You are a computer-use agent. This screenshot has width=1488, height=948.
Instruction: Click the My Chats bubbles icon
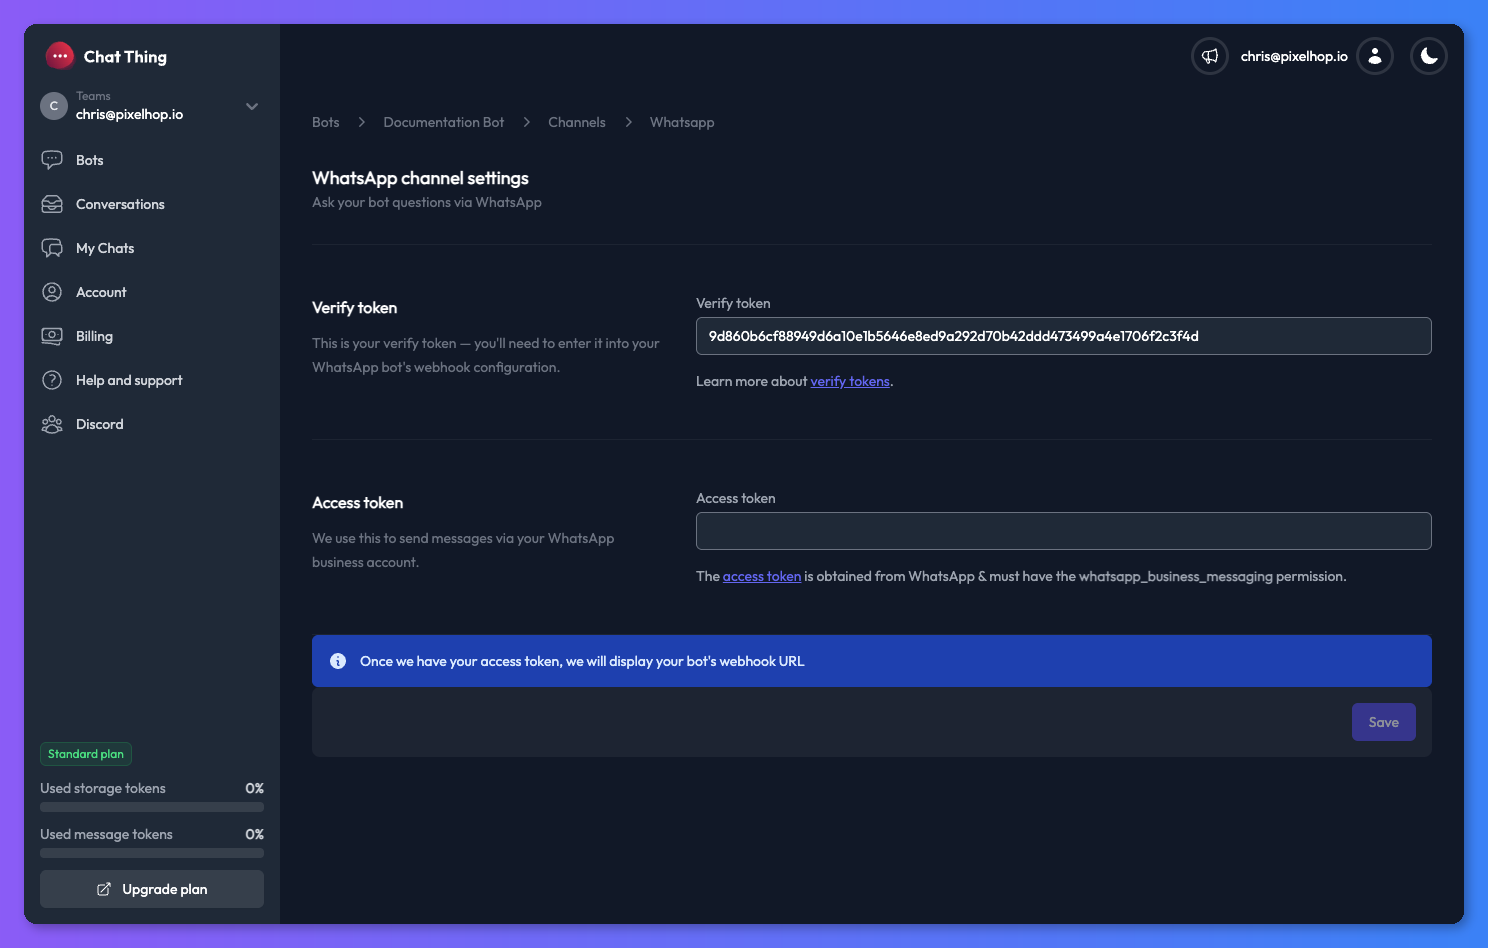pos(52,248)
